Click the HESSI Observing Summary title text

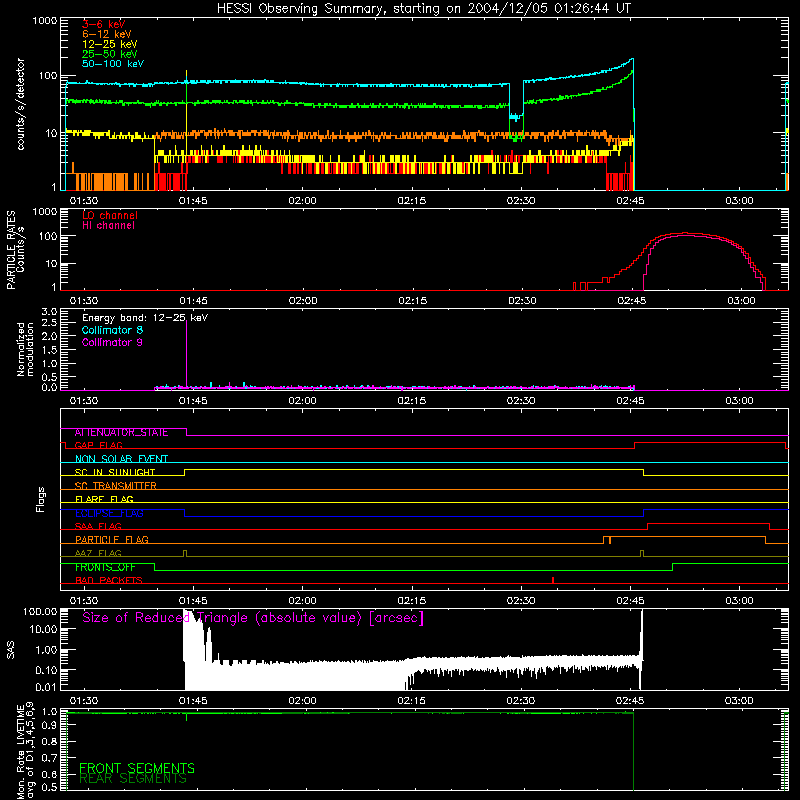(423, 9)
